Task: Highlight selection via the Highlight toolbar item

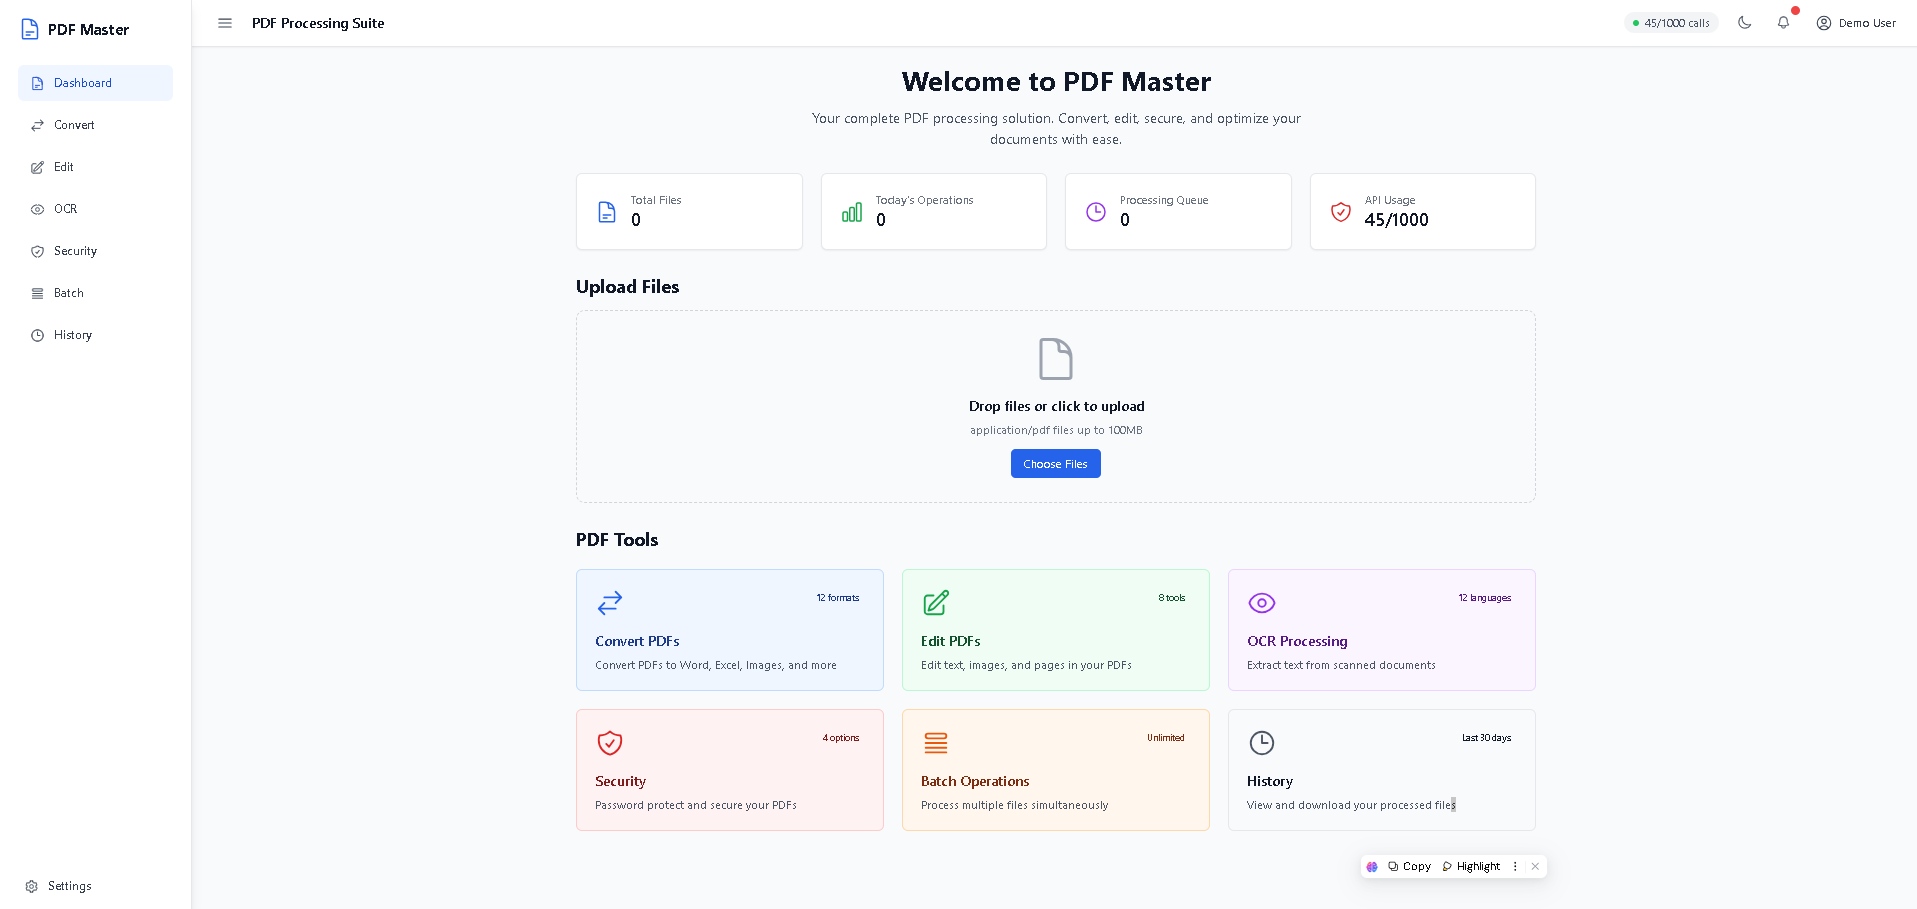Action: (1470, 866)
